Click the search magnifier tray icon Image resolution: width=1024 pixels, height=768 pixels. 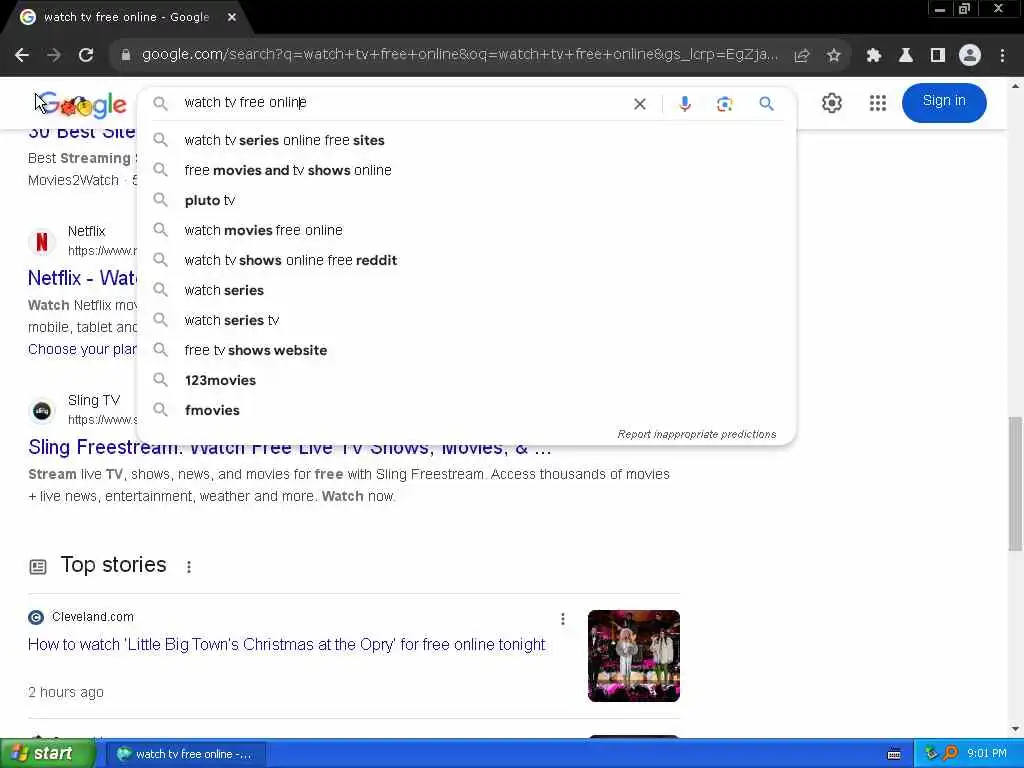[x=950, y=754]
